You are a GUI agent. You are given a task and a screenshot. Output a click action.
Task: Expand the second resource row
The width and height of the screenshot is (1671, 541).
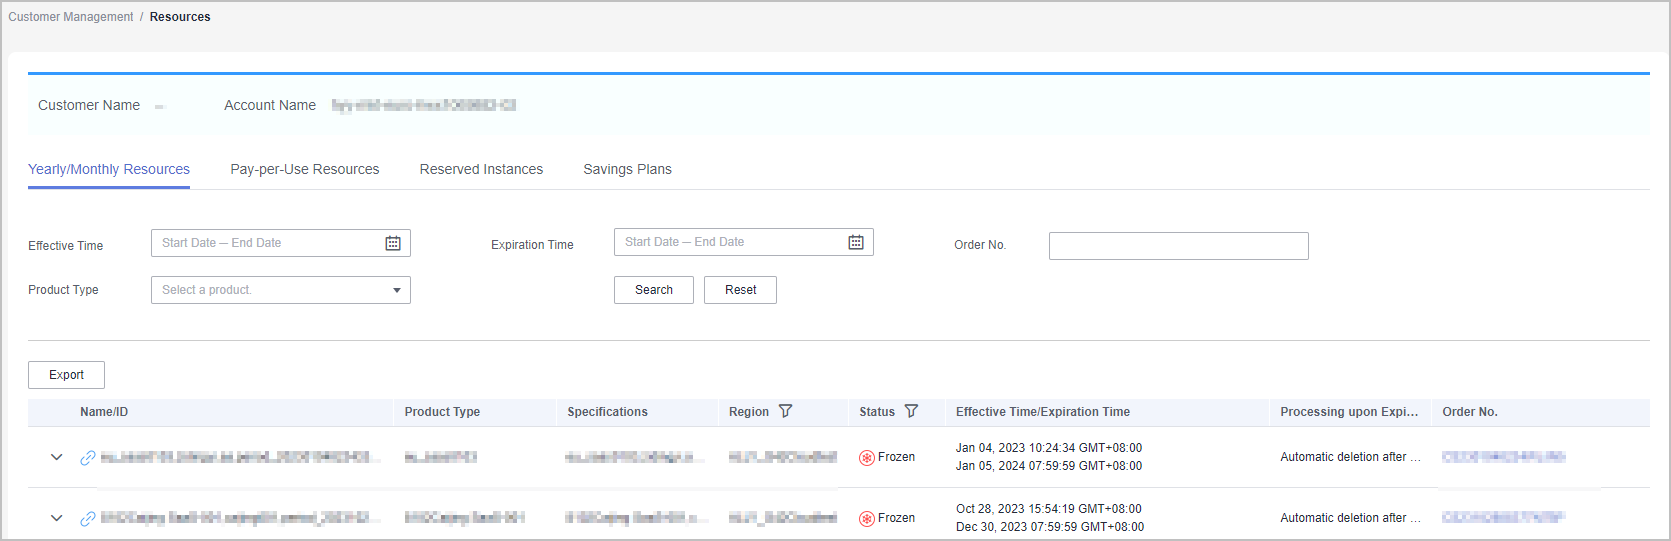pos(57,518)
